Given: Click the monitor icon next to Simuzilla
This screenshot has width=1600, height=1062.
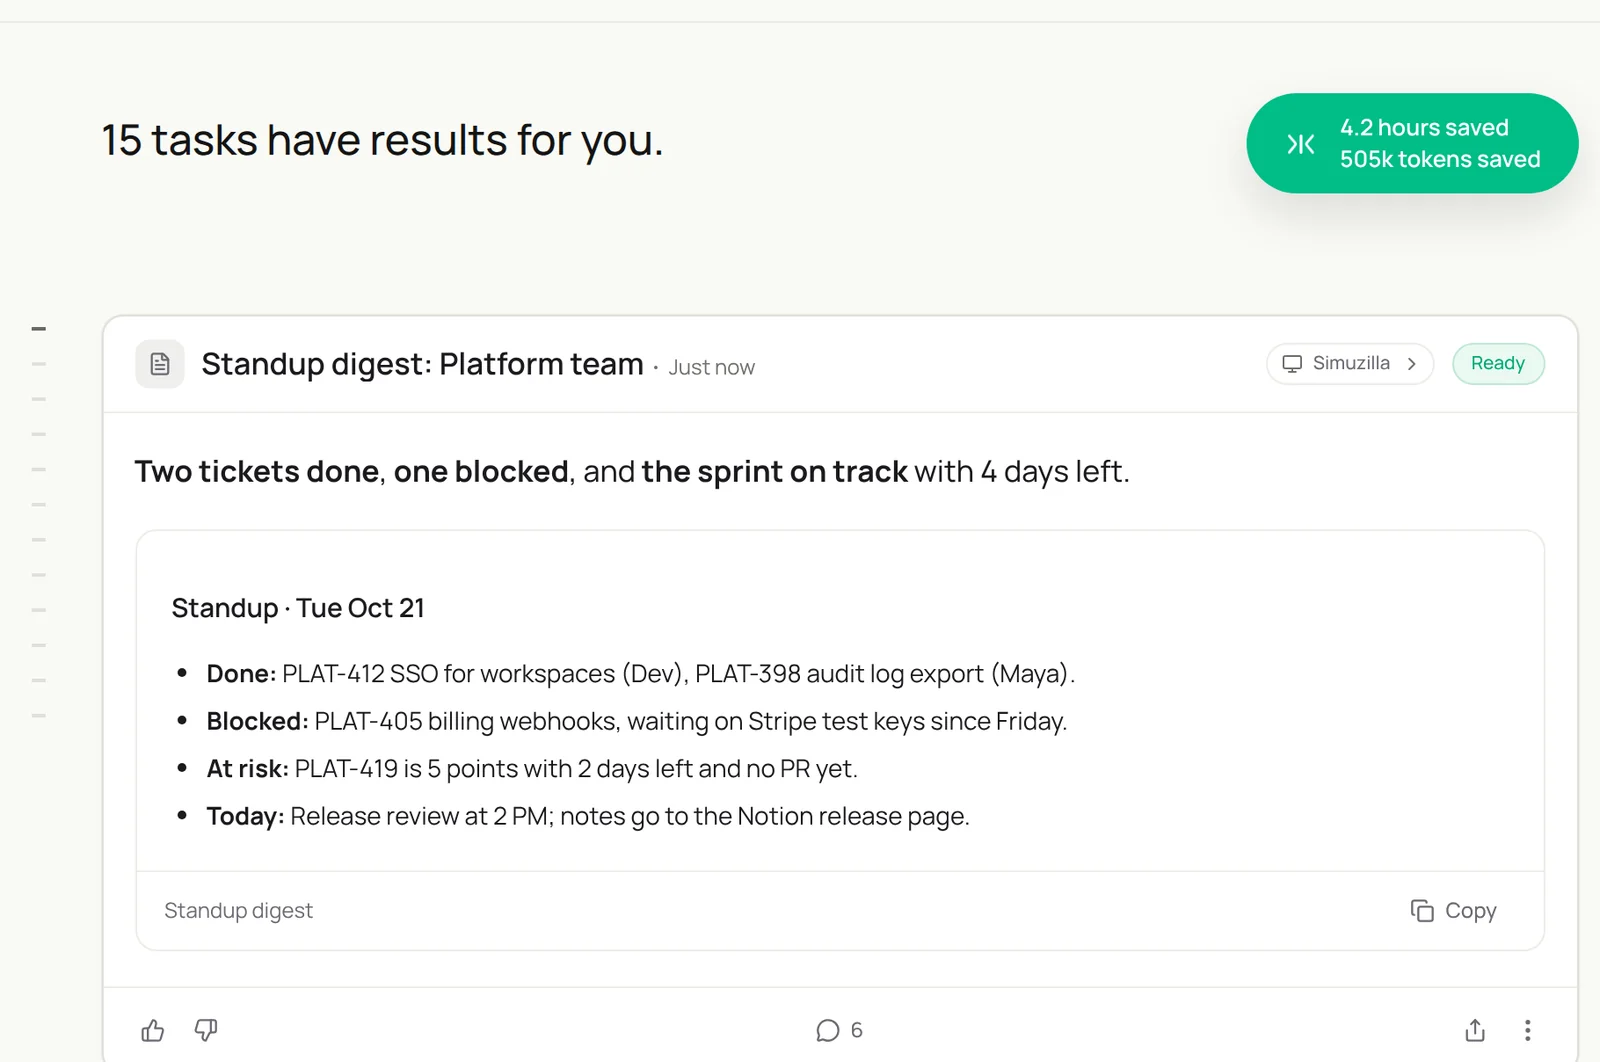Looking at the screenshot, I should coord(1292,364).
